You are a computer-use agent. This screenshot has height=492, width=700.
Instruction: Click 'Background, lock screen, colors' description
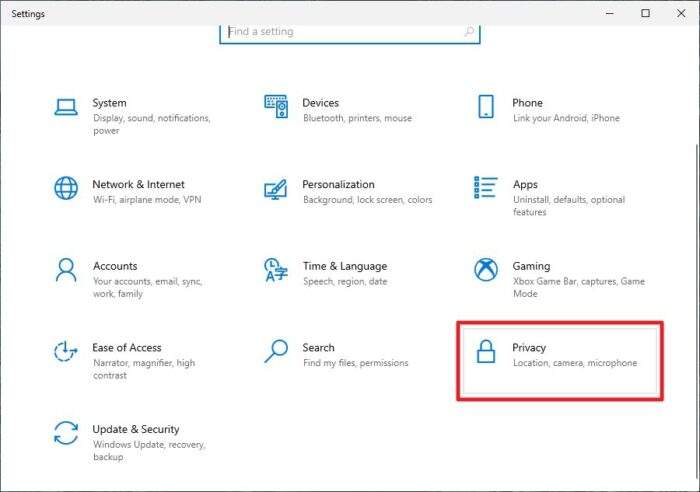[x=367, y=200]
